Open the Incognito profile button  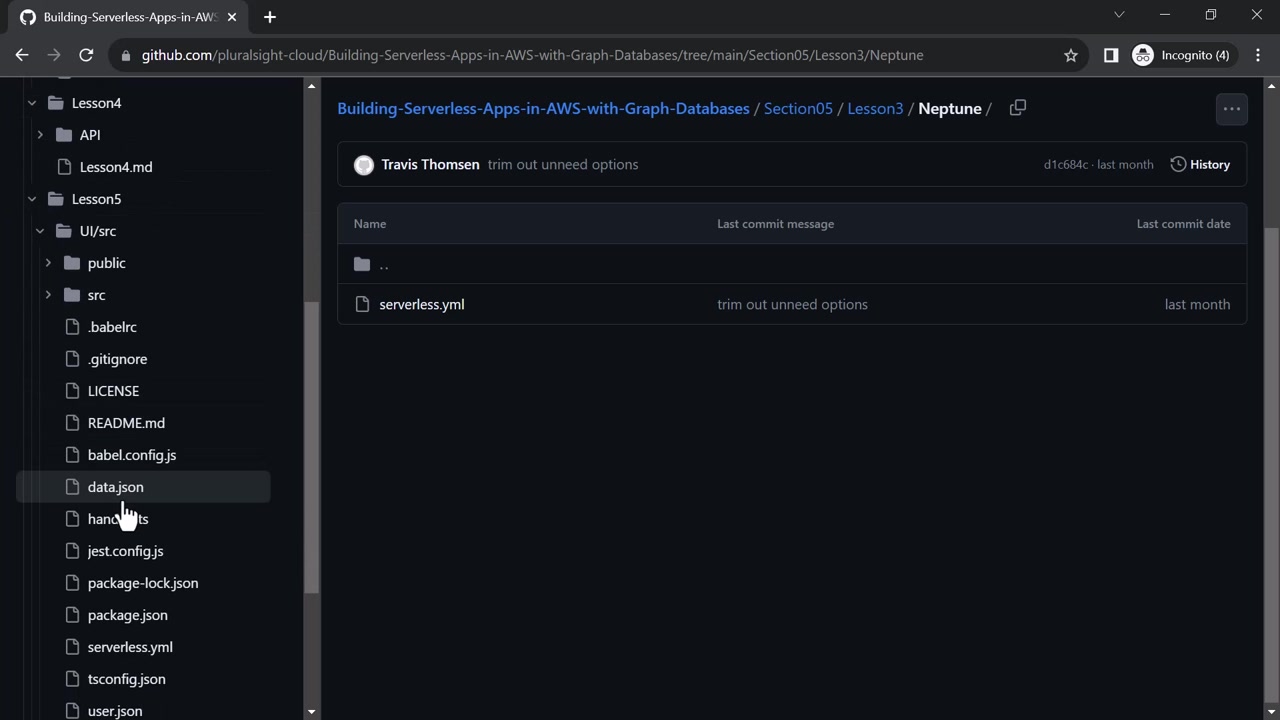pyautogui.click(x=1182, y=55)
